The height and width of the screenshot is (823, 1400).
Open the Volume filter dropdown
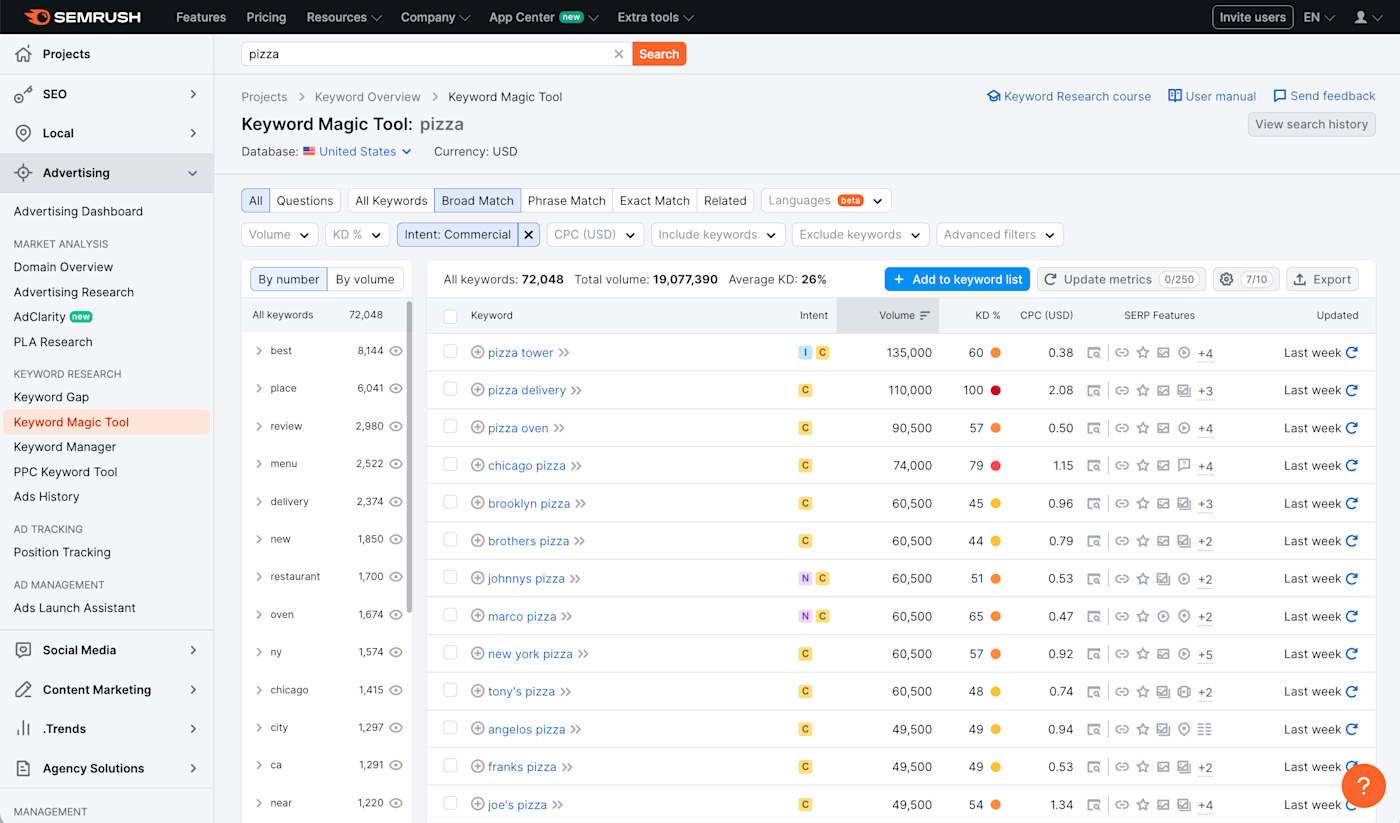click(x=280, y=235)
